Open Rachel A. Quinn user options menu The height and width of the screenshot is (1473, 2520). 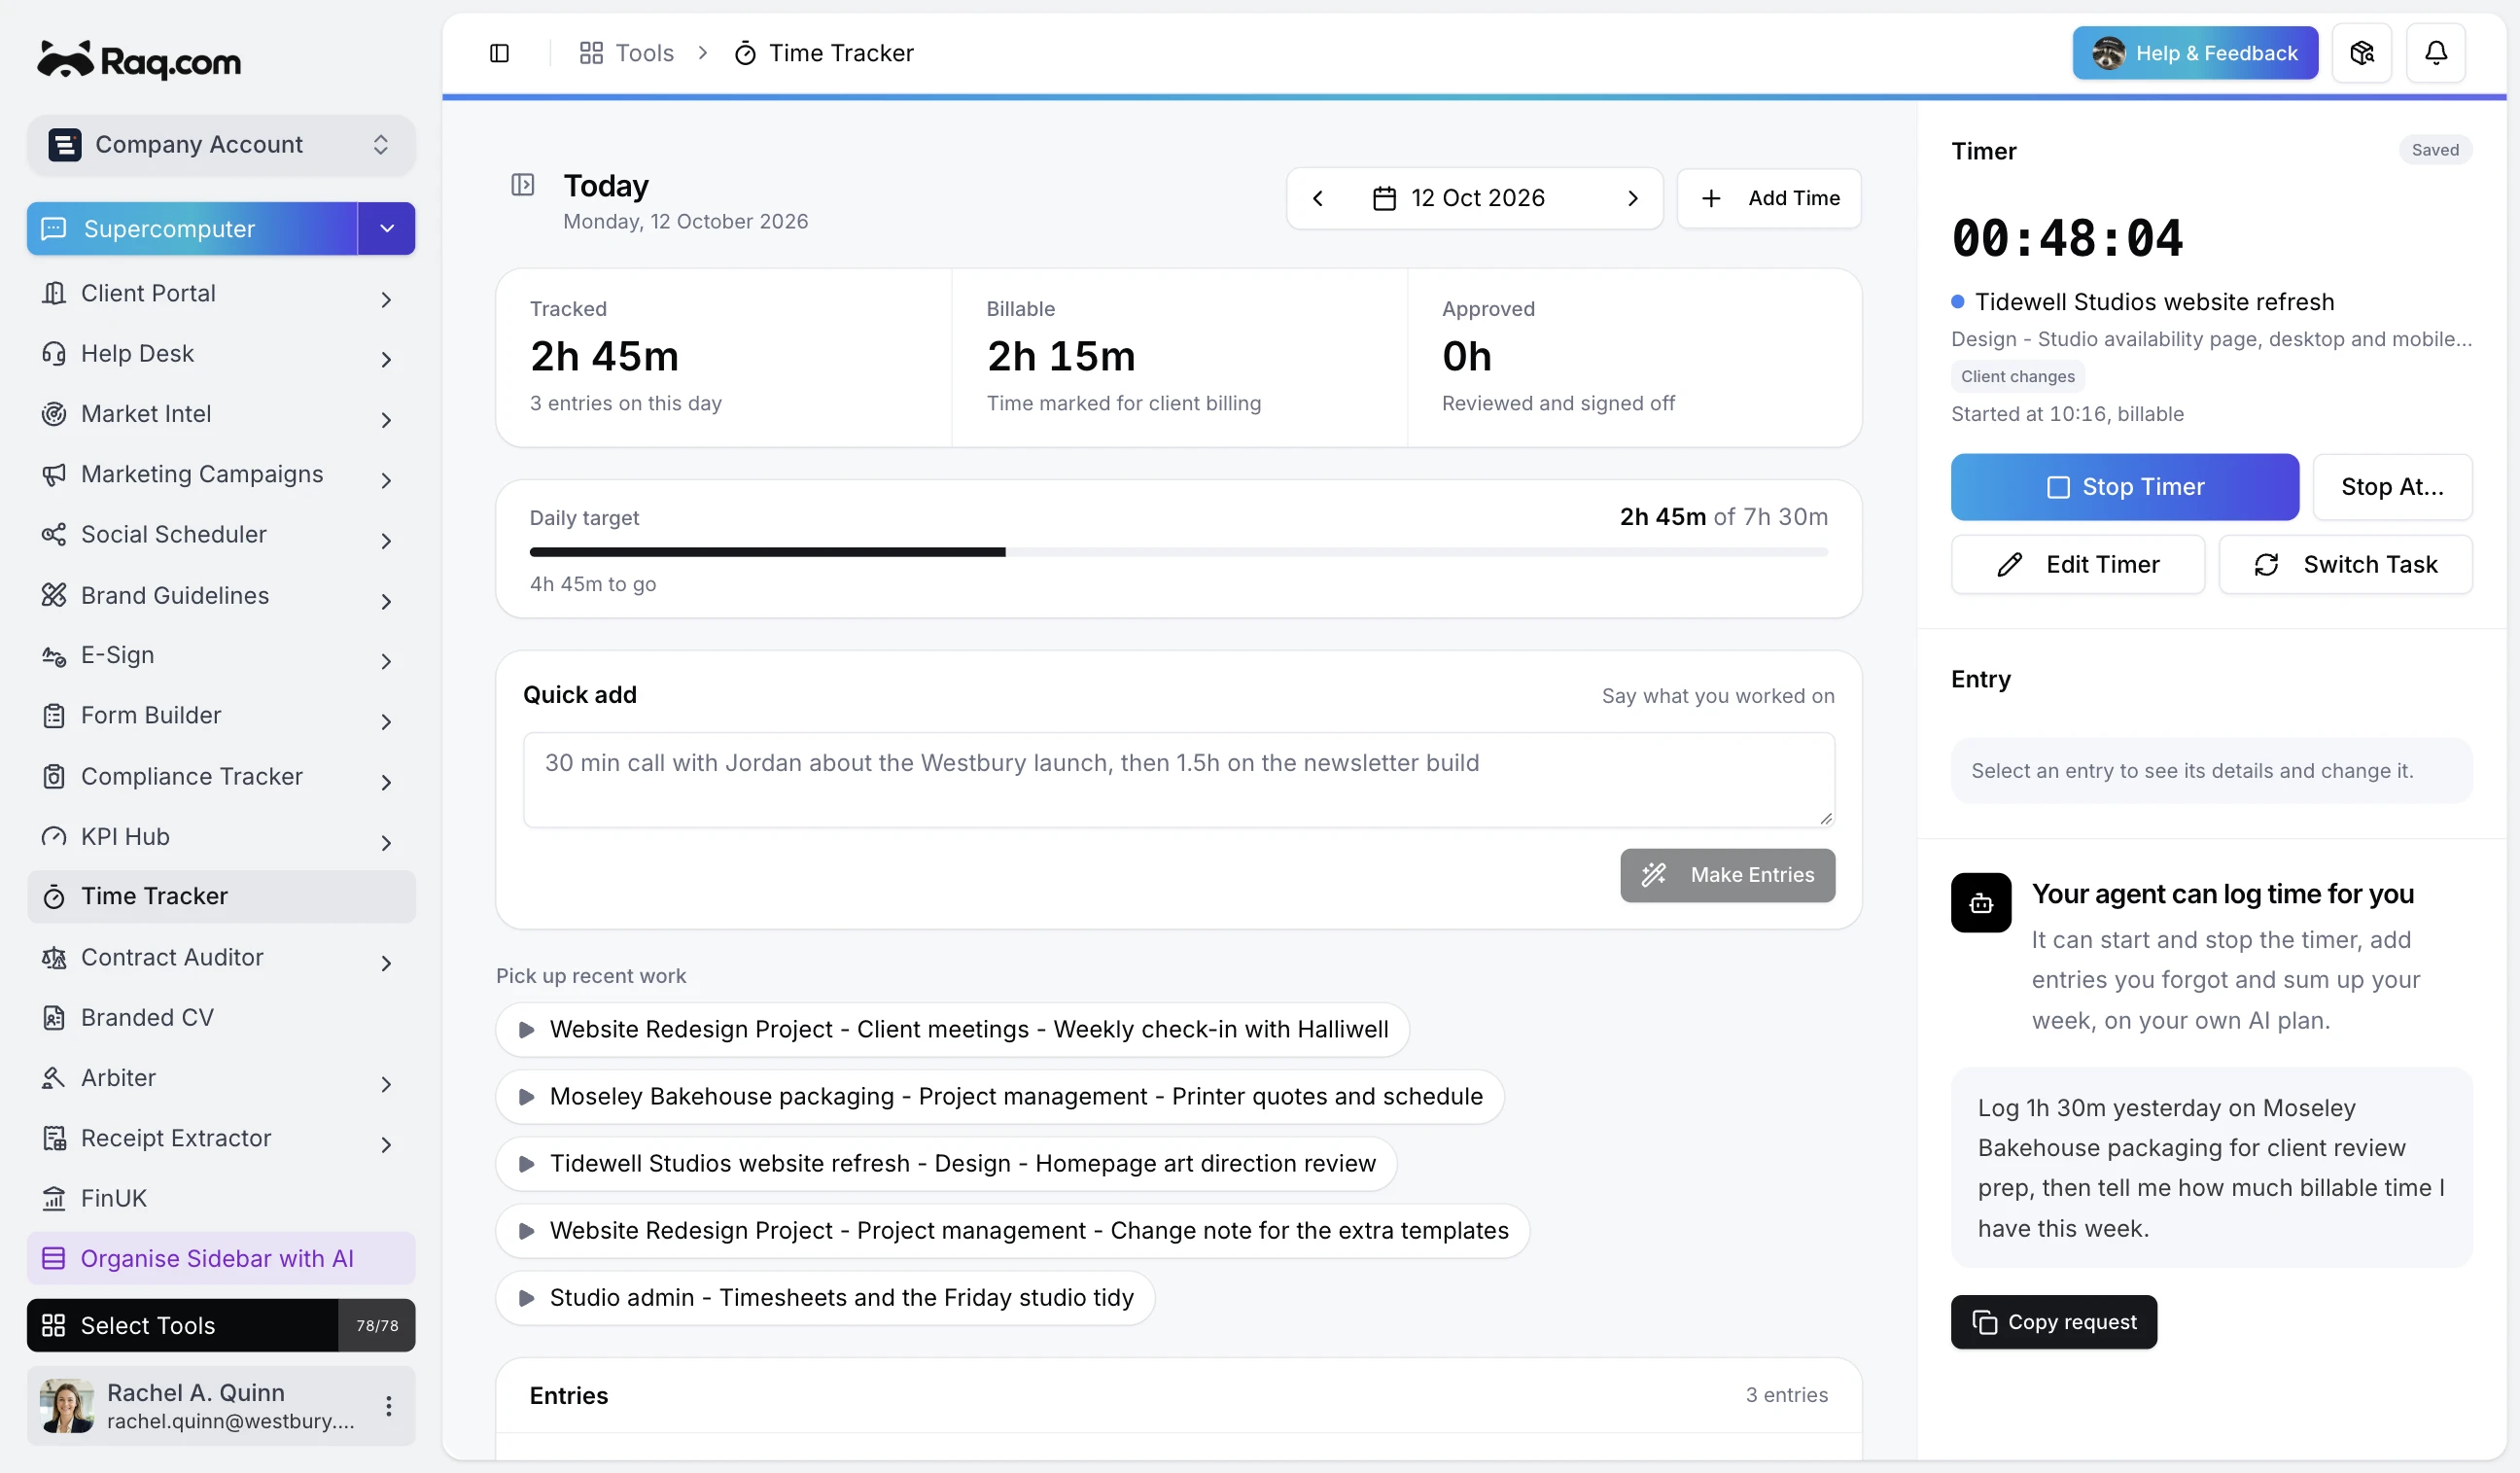click(x=388, y=1406)
